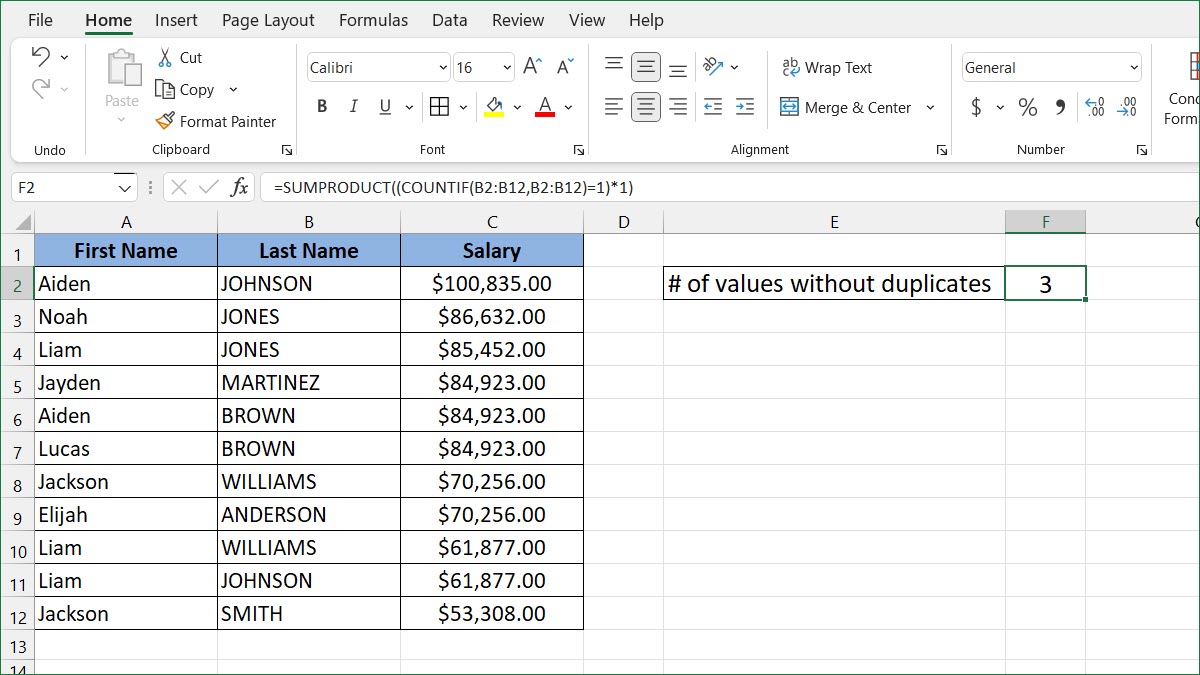Select the red Font Color swatch
Viewport: 1200px width, 675px height.
point(544,106)
